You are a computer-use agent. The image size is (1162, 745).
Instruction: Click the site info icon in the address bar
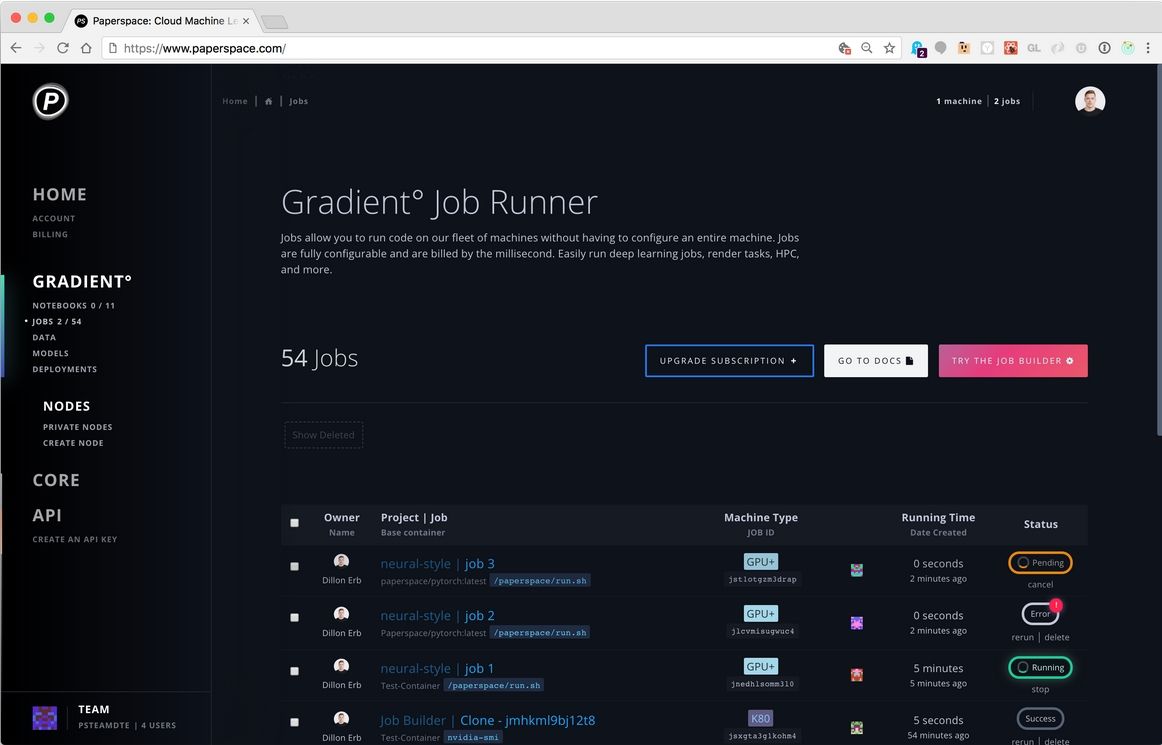point(113,48)
